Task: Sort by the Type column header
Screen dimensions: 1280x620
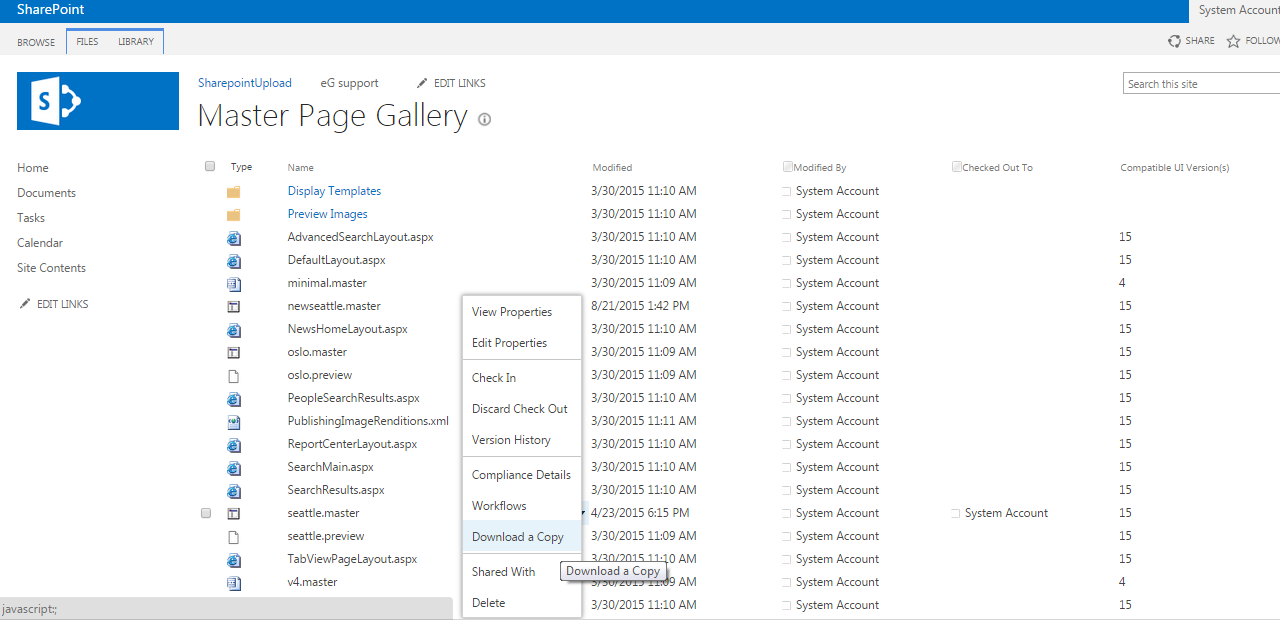Action: 241,167
